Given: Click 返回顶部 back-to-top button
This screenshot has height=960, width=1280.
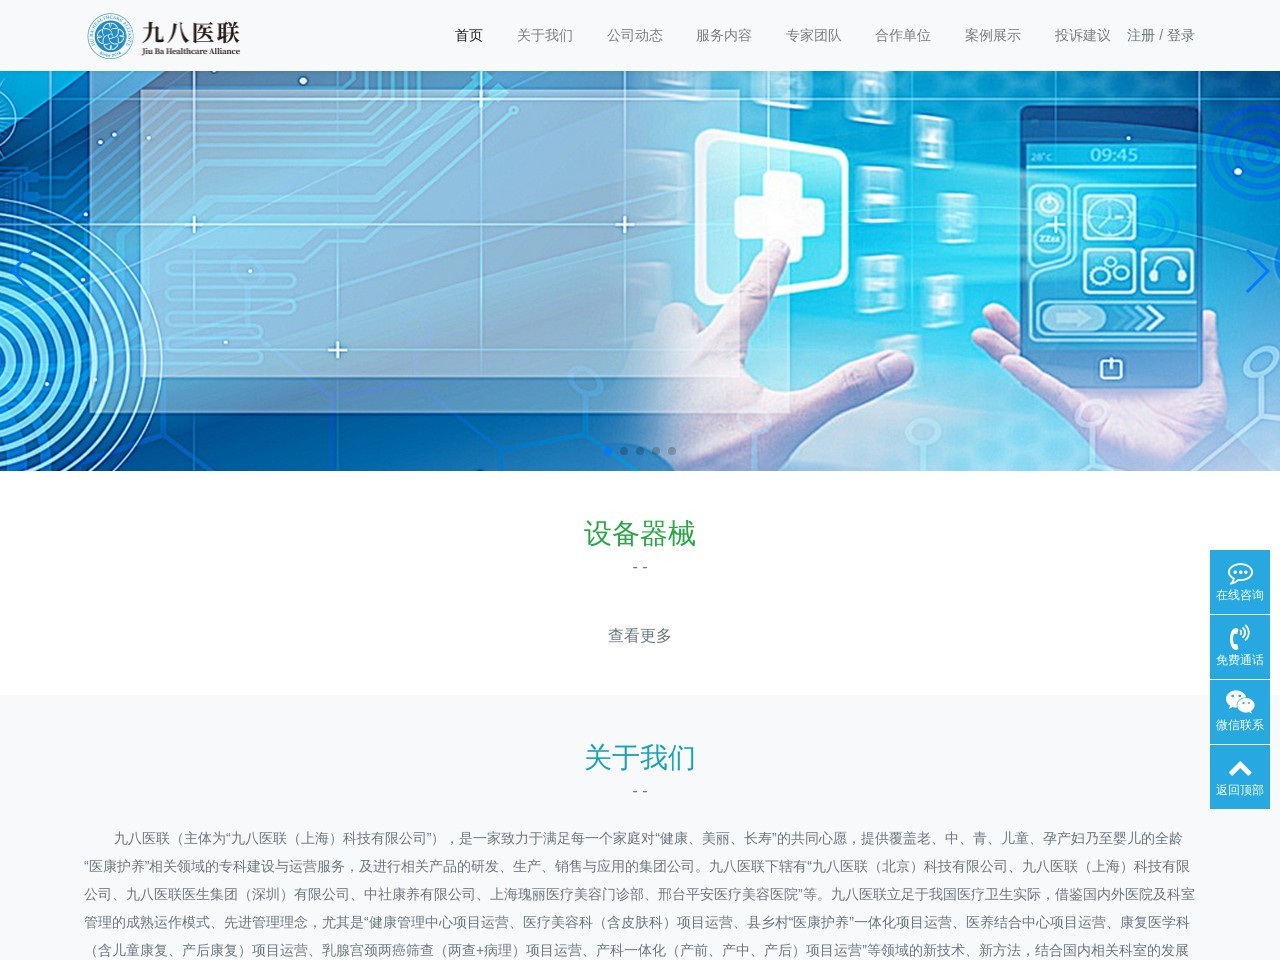Looking at the screenshot, I should coord(1240,777).
